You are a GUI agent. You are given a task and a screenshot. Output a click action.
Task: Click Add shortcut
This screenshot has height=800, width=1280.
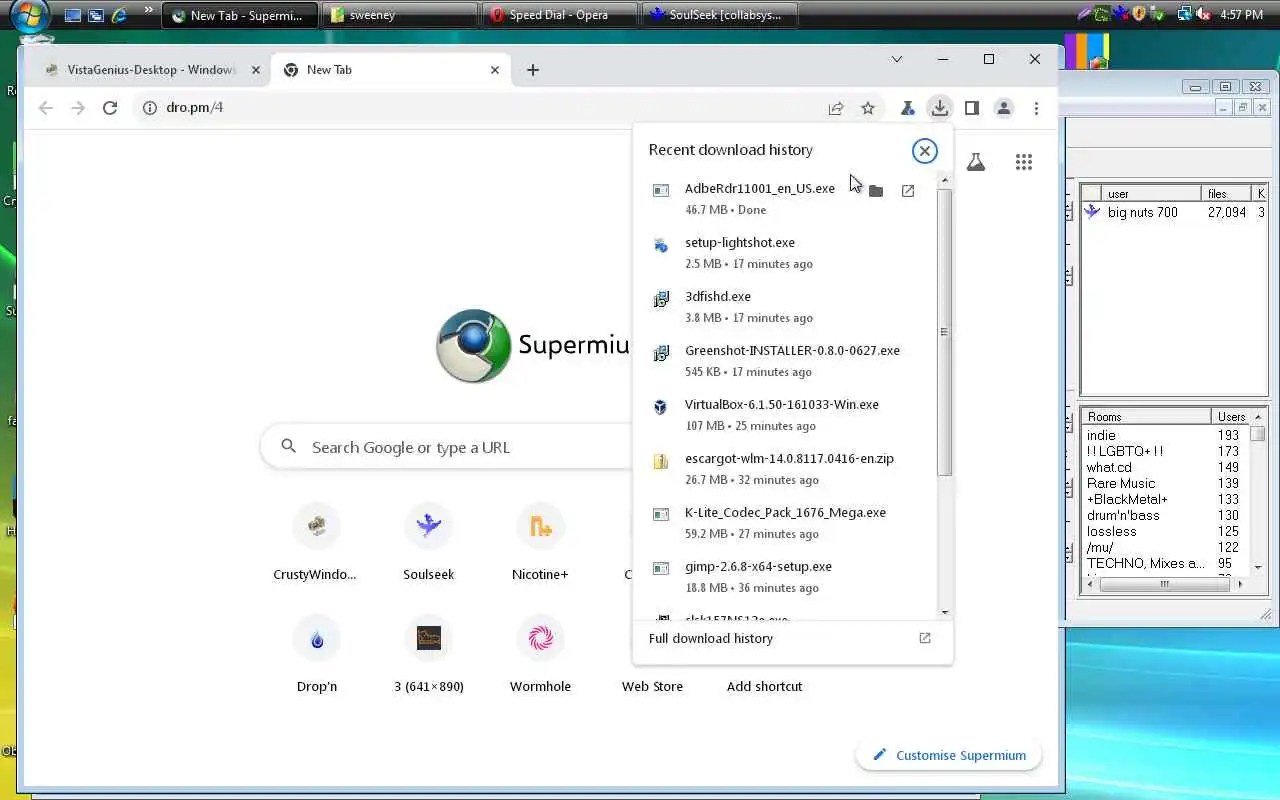764,686
